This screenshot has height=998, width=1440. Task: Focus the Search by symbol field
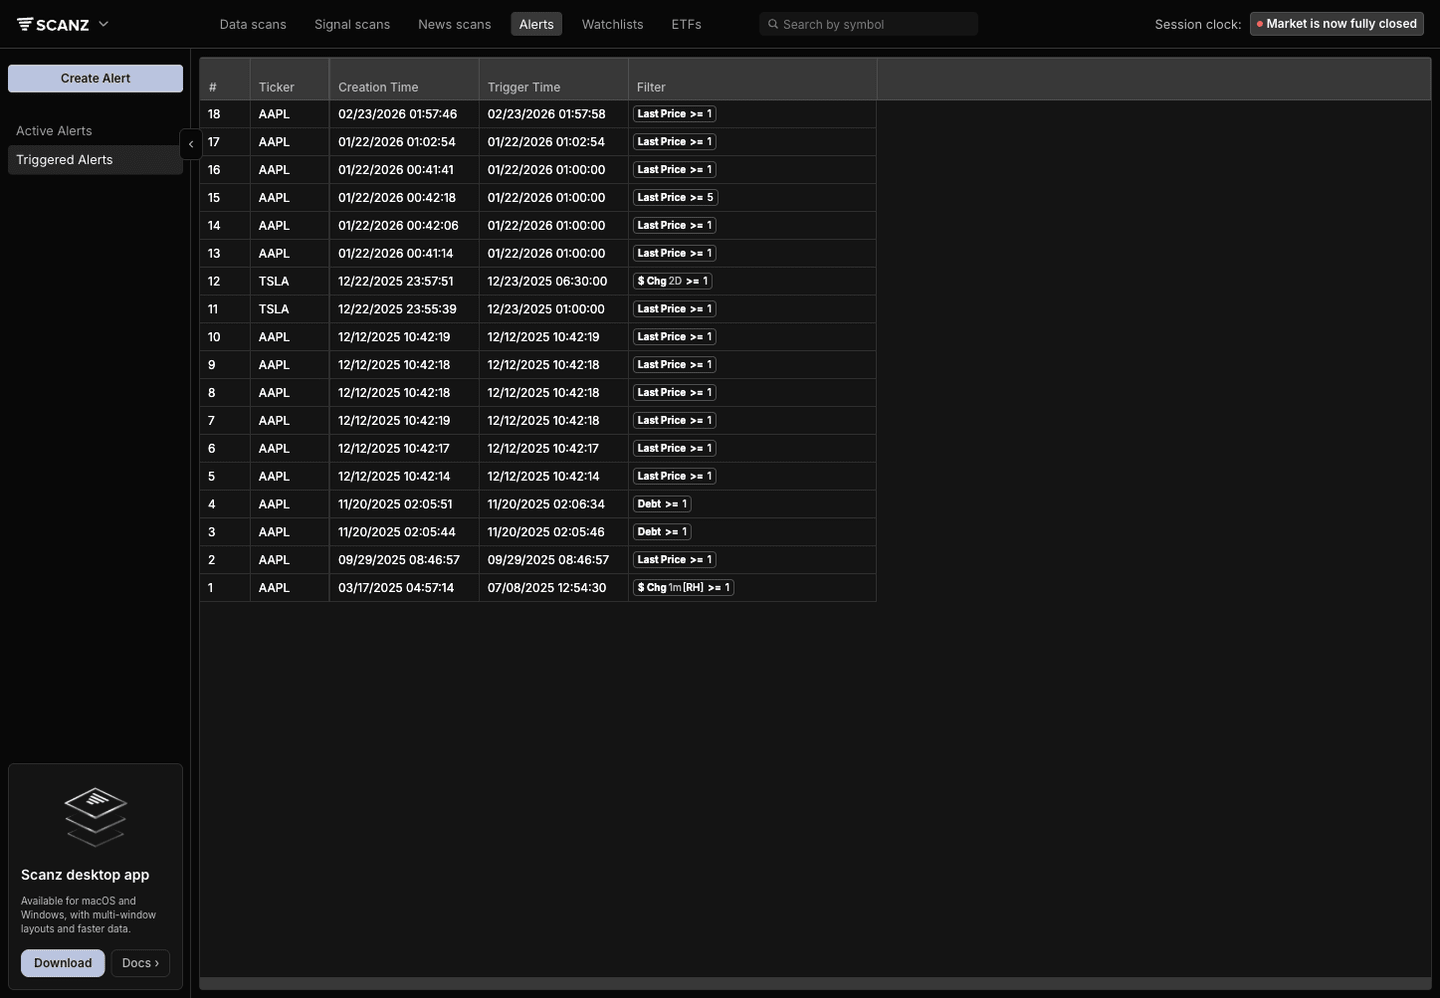coord(868,24)
